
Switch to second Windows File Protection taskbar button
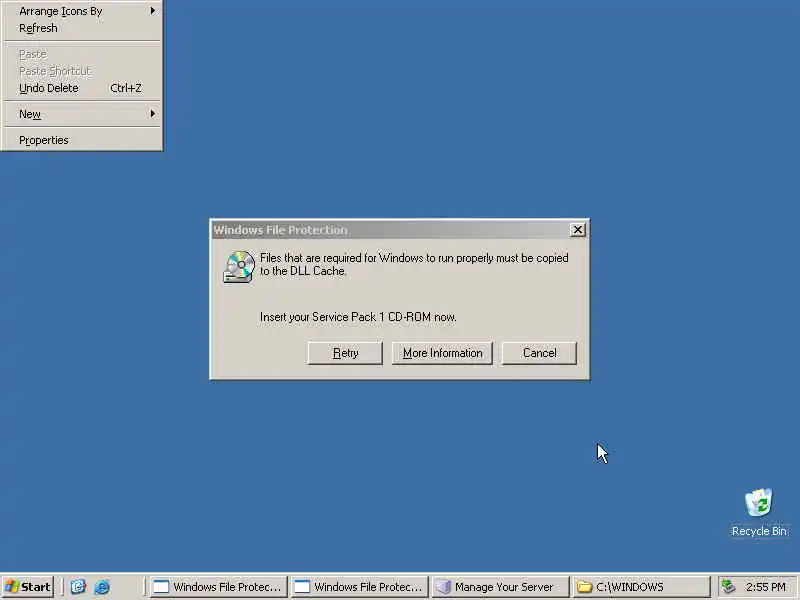pos(359,587)
